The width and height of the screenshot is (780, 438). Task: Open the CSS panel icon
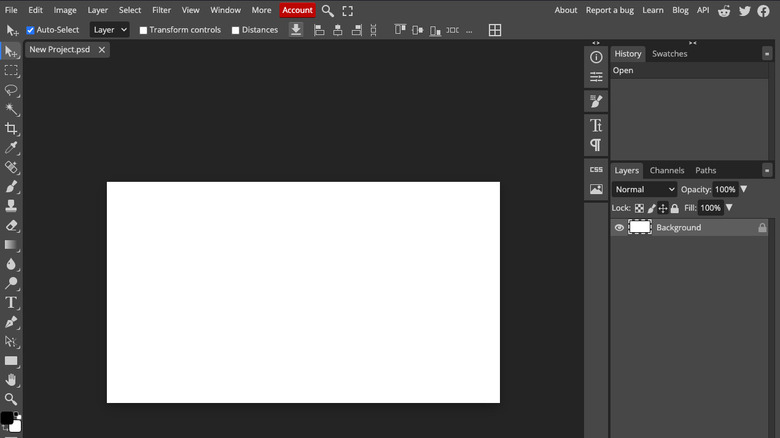[x=596, y=170]
